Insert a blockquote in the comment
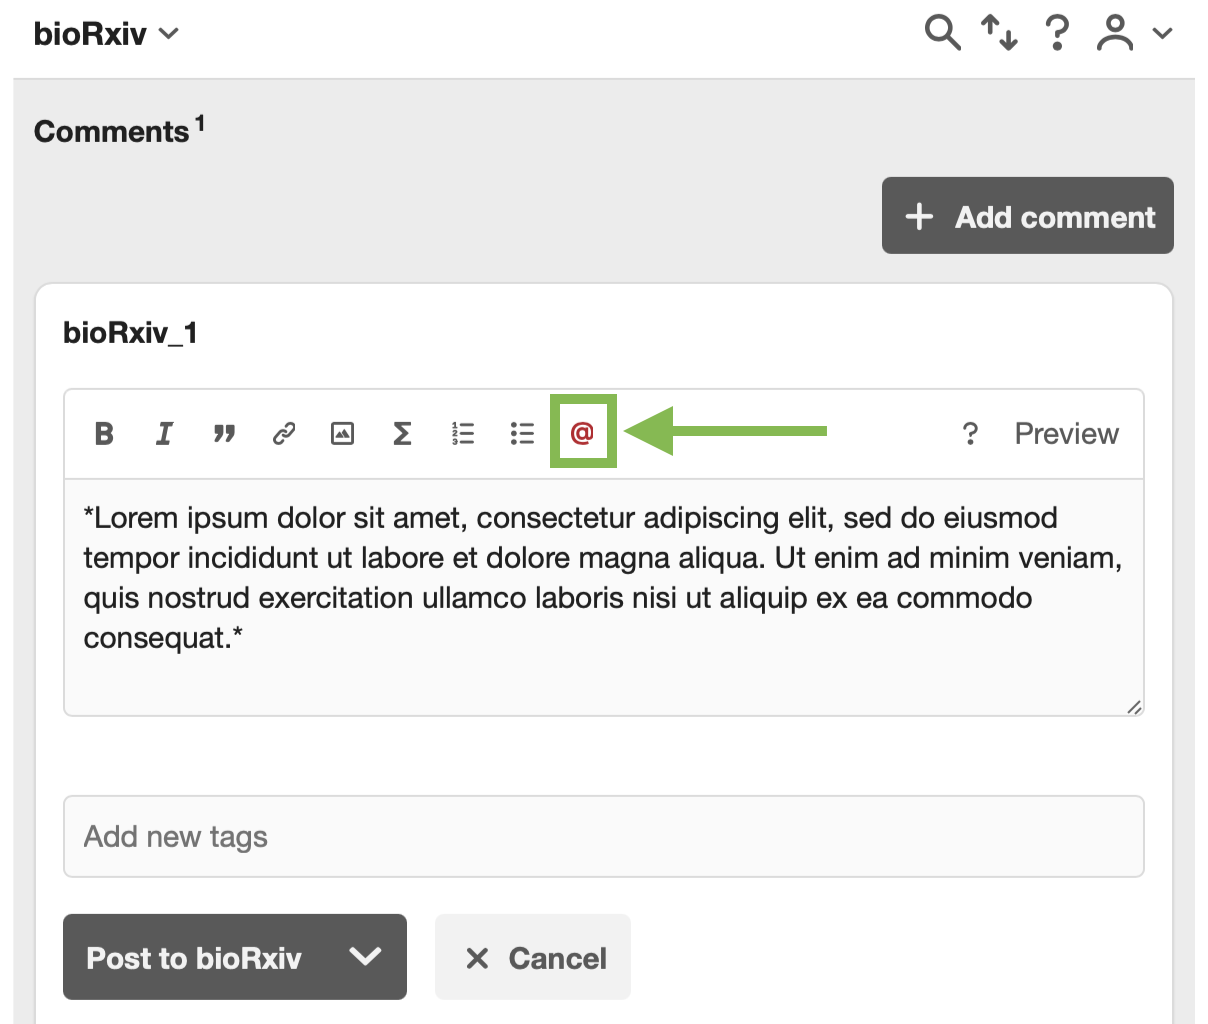Viewport: 1208px width, 1024px height. pyautogui.click(x=224, y=434)
